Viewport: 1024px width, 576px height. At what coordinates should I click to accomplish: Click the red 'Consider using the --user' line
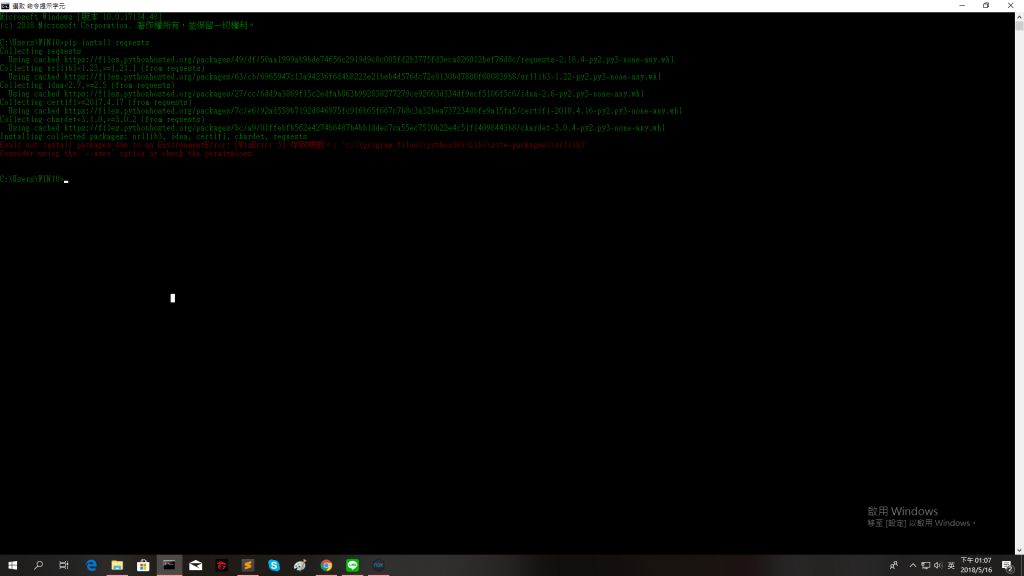click(127, 153)
